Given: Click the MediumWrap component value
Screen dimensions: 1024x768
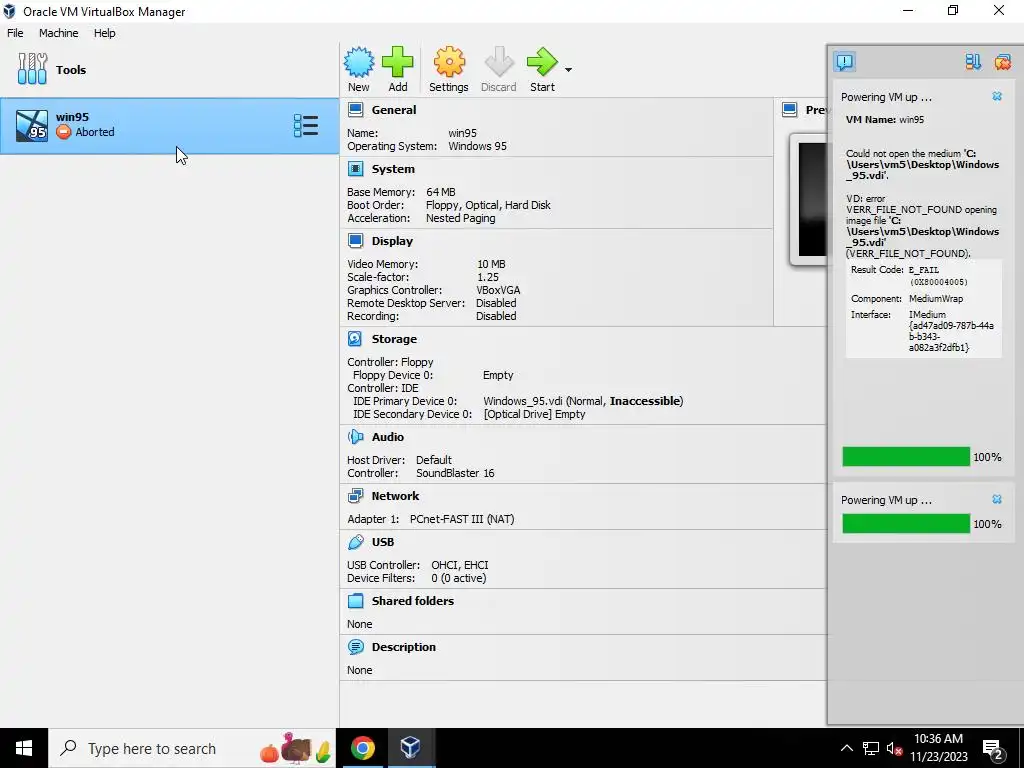Looking at the screenshot, I should pyautogui.click(x=936, y=298).
